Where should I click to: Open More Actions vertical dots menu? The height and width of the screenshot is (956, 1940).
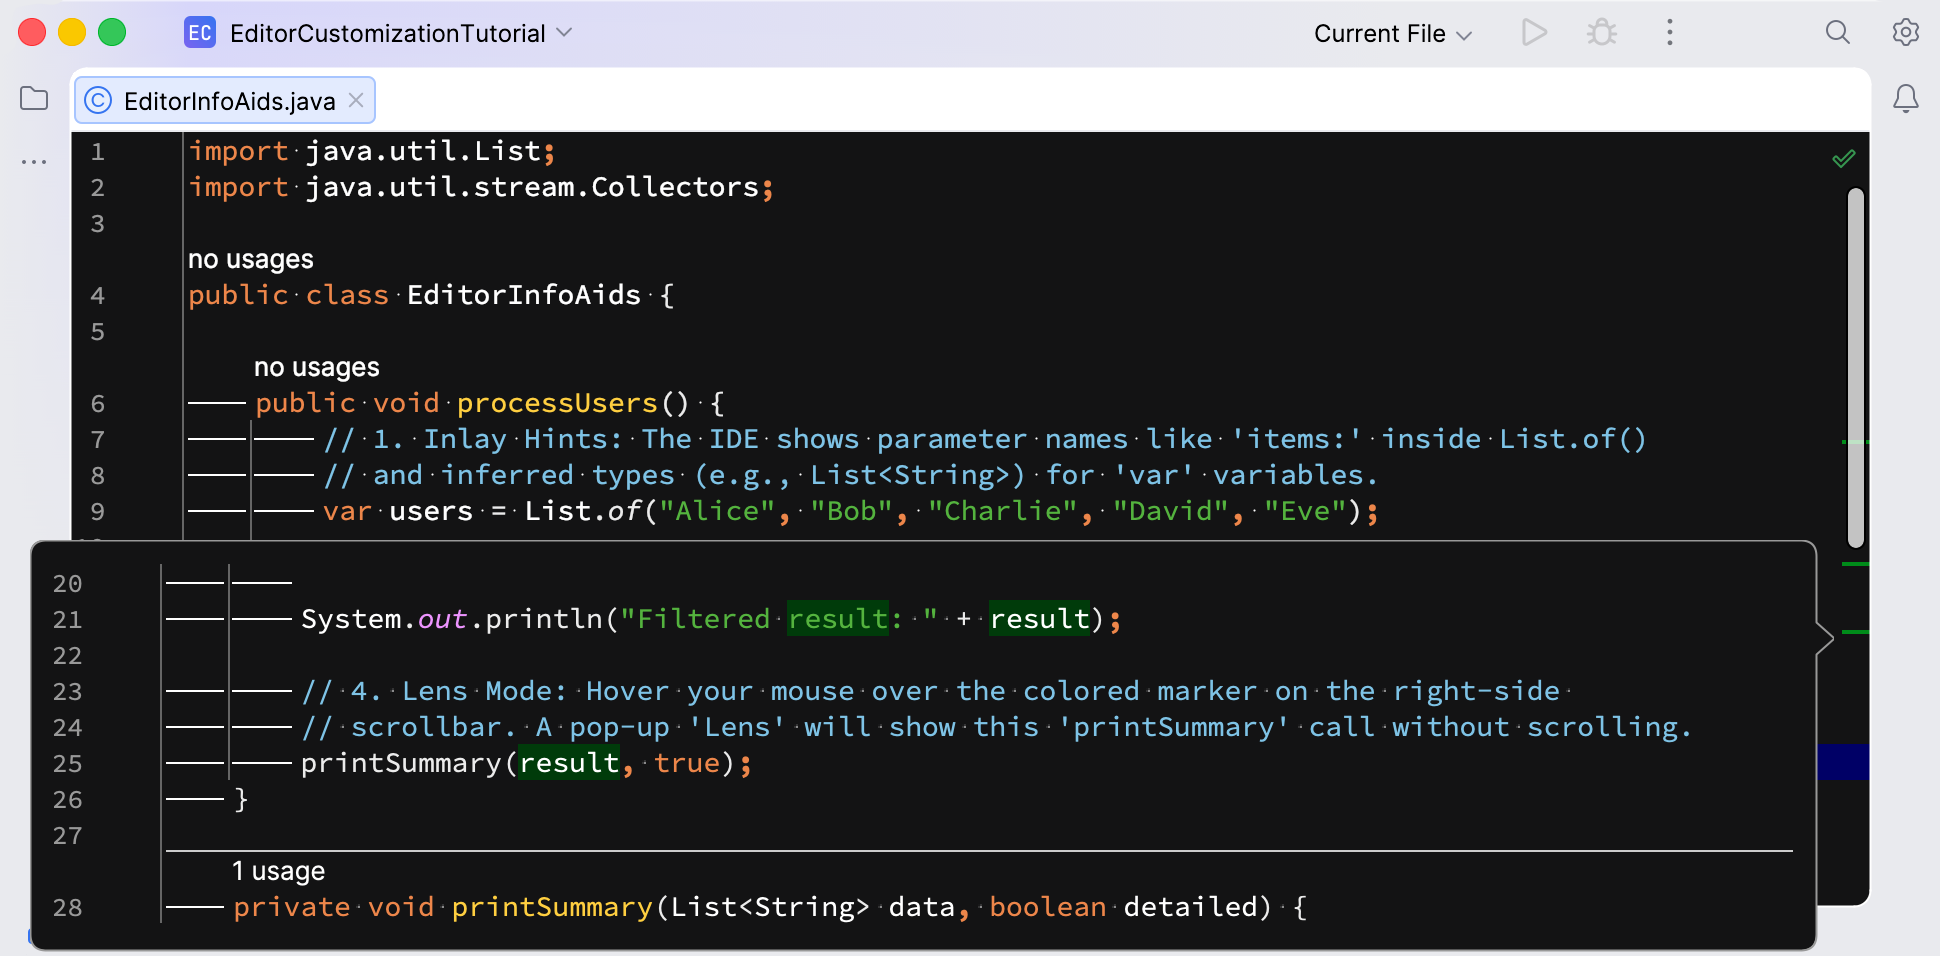tap(1669, 33)
